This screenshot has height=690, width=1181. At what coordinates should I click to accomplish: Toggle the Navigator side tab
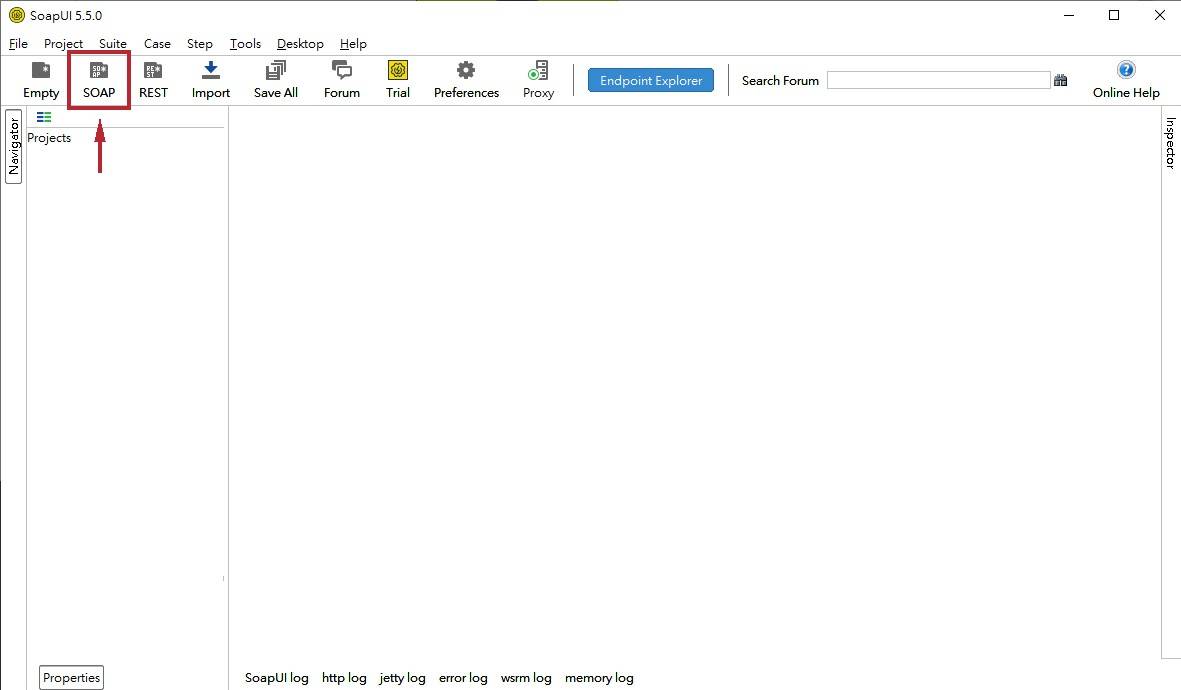coord(14,146)
